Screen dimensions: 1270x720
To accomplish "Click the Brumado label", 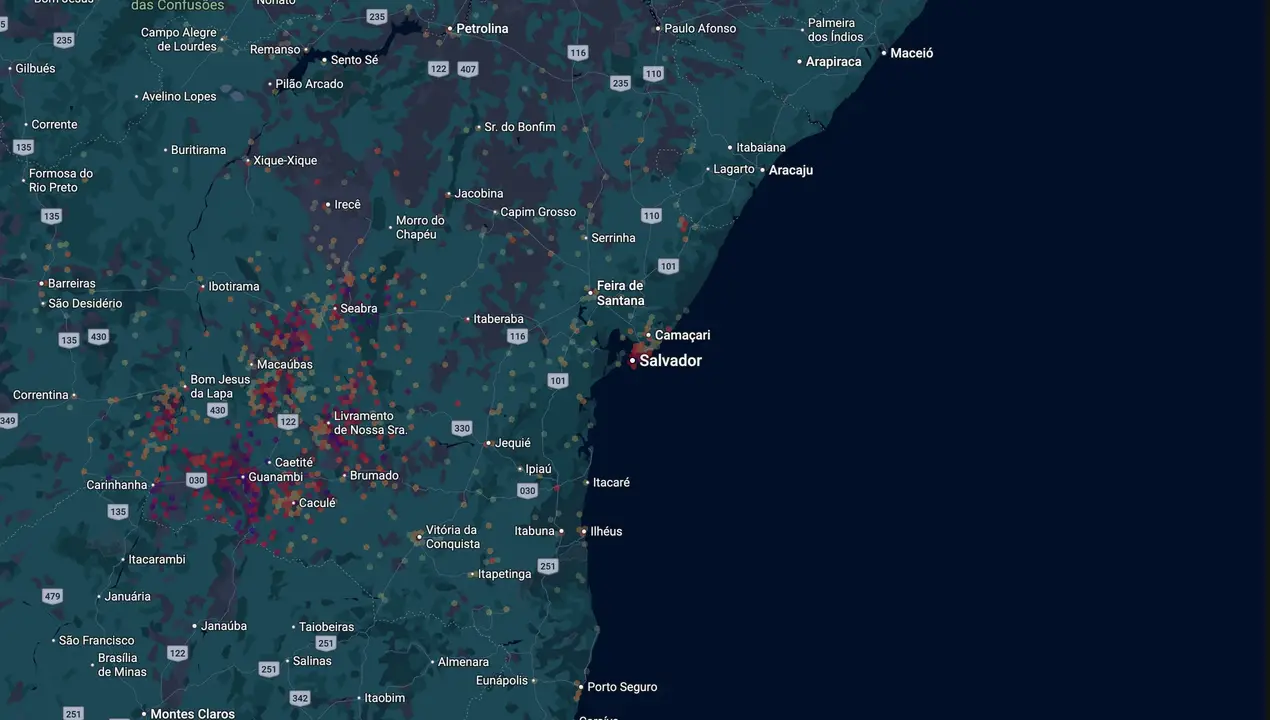I will coord(374,476).
